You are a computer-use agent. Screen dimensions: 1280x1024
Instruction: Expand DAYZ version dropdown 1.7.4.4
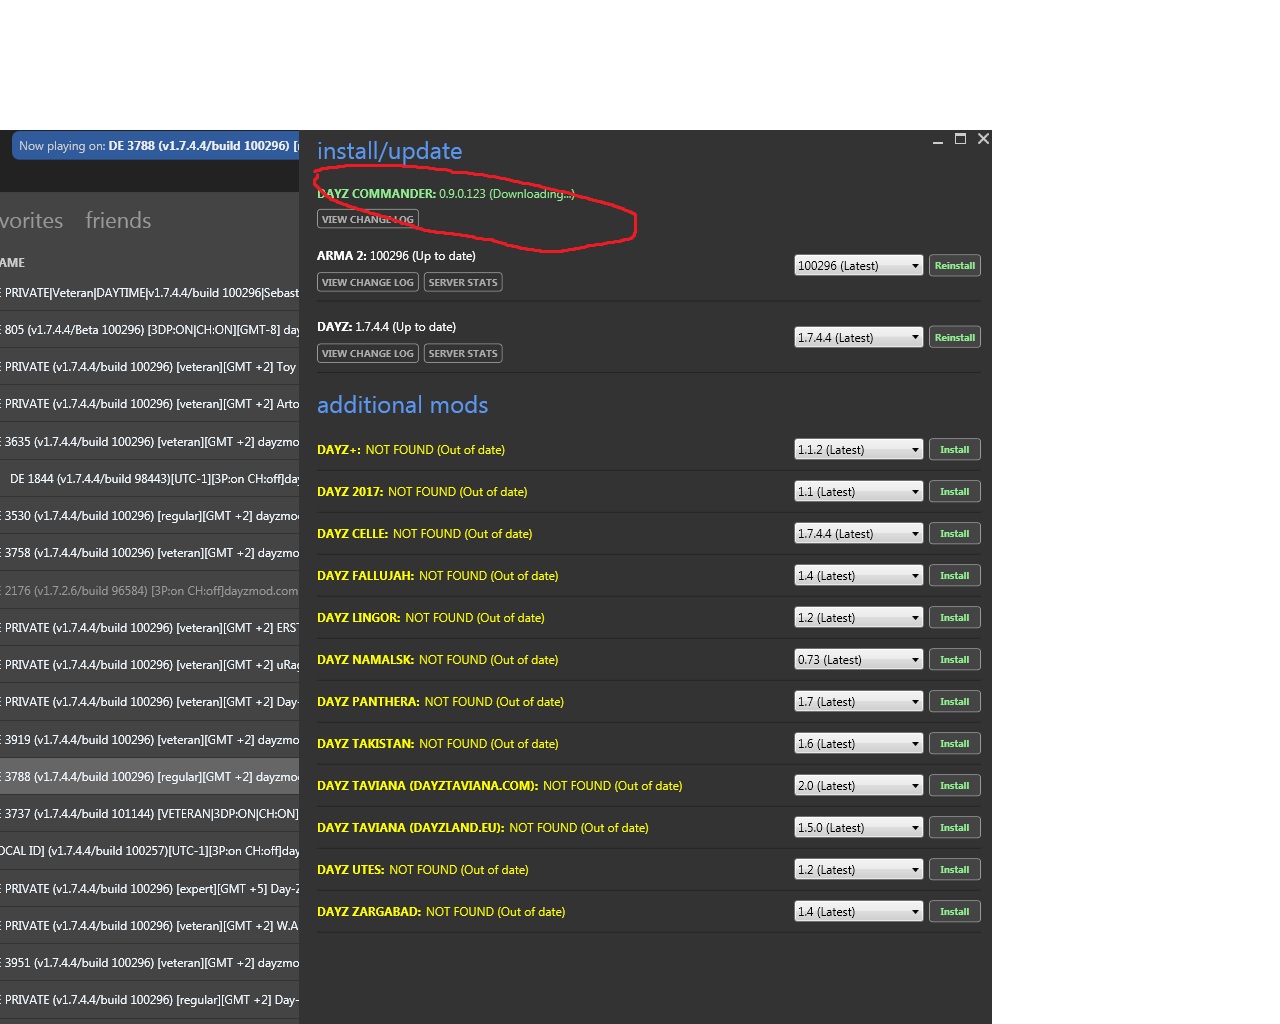pos(859,337)
